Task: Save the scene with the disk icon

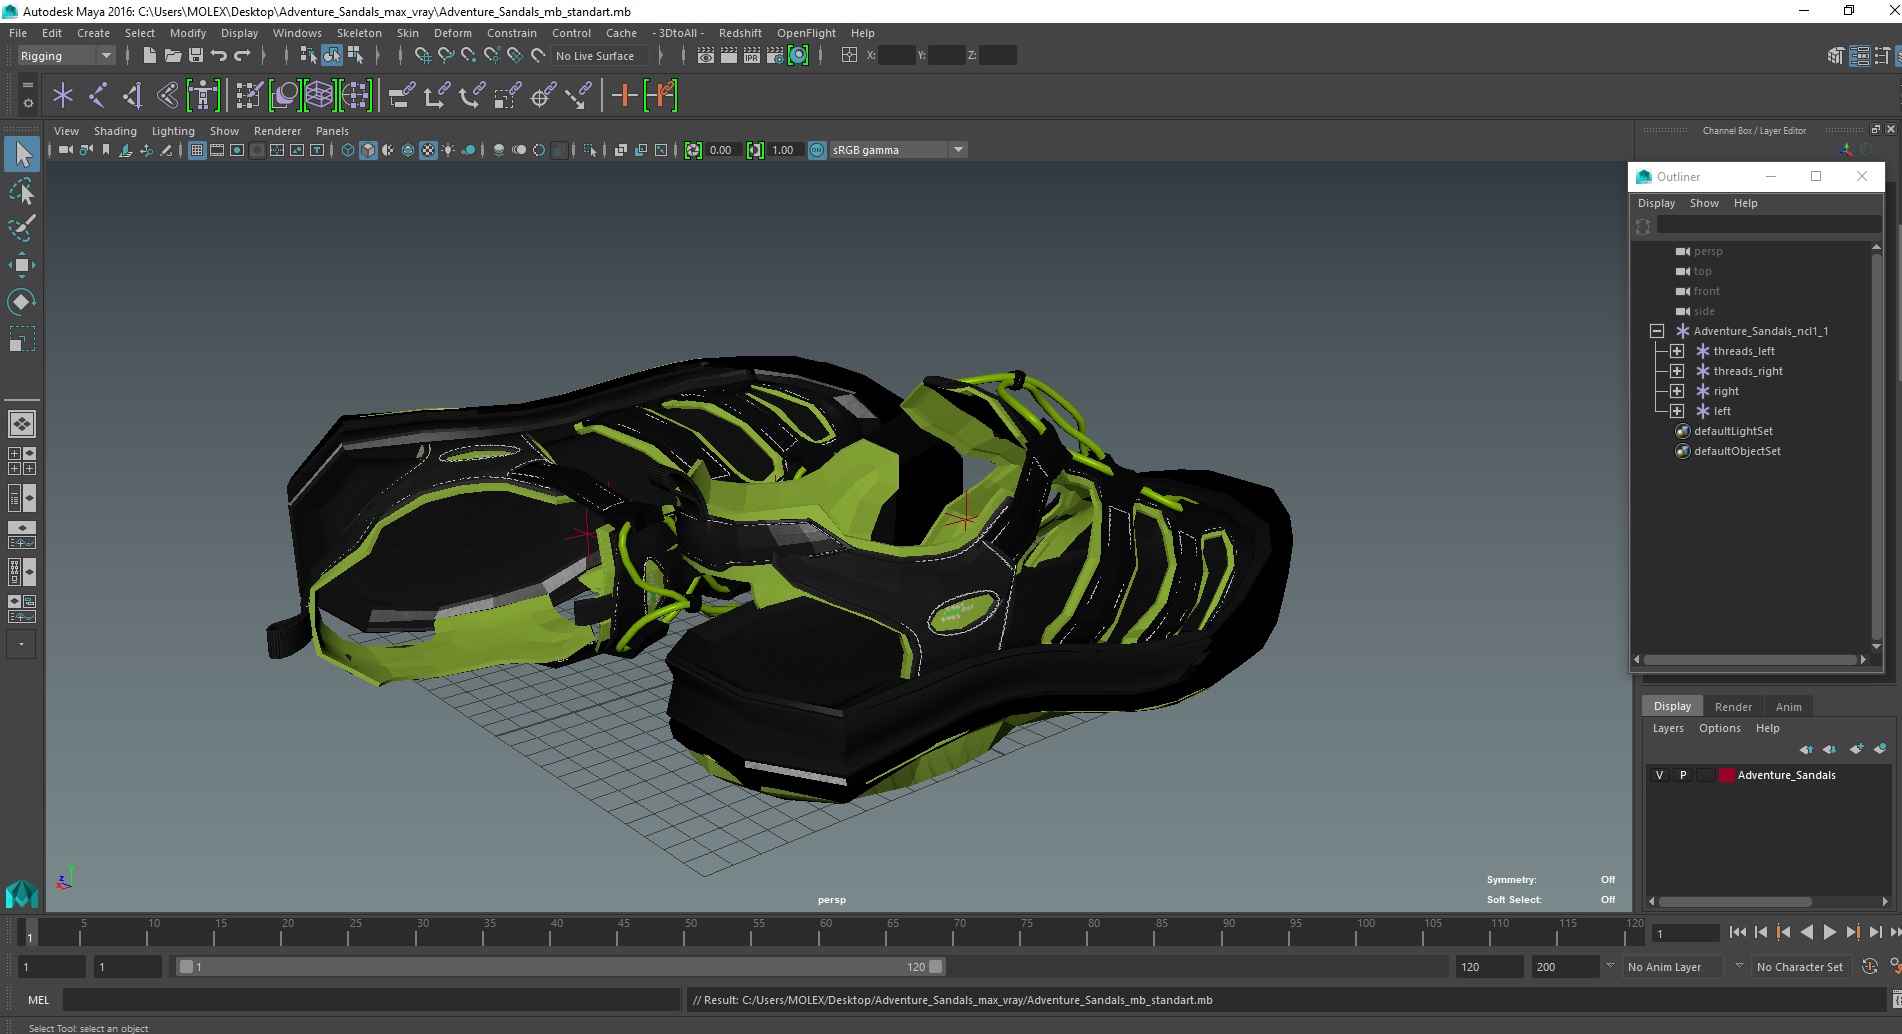Action: click(x=196, y=55)
